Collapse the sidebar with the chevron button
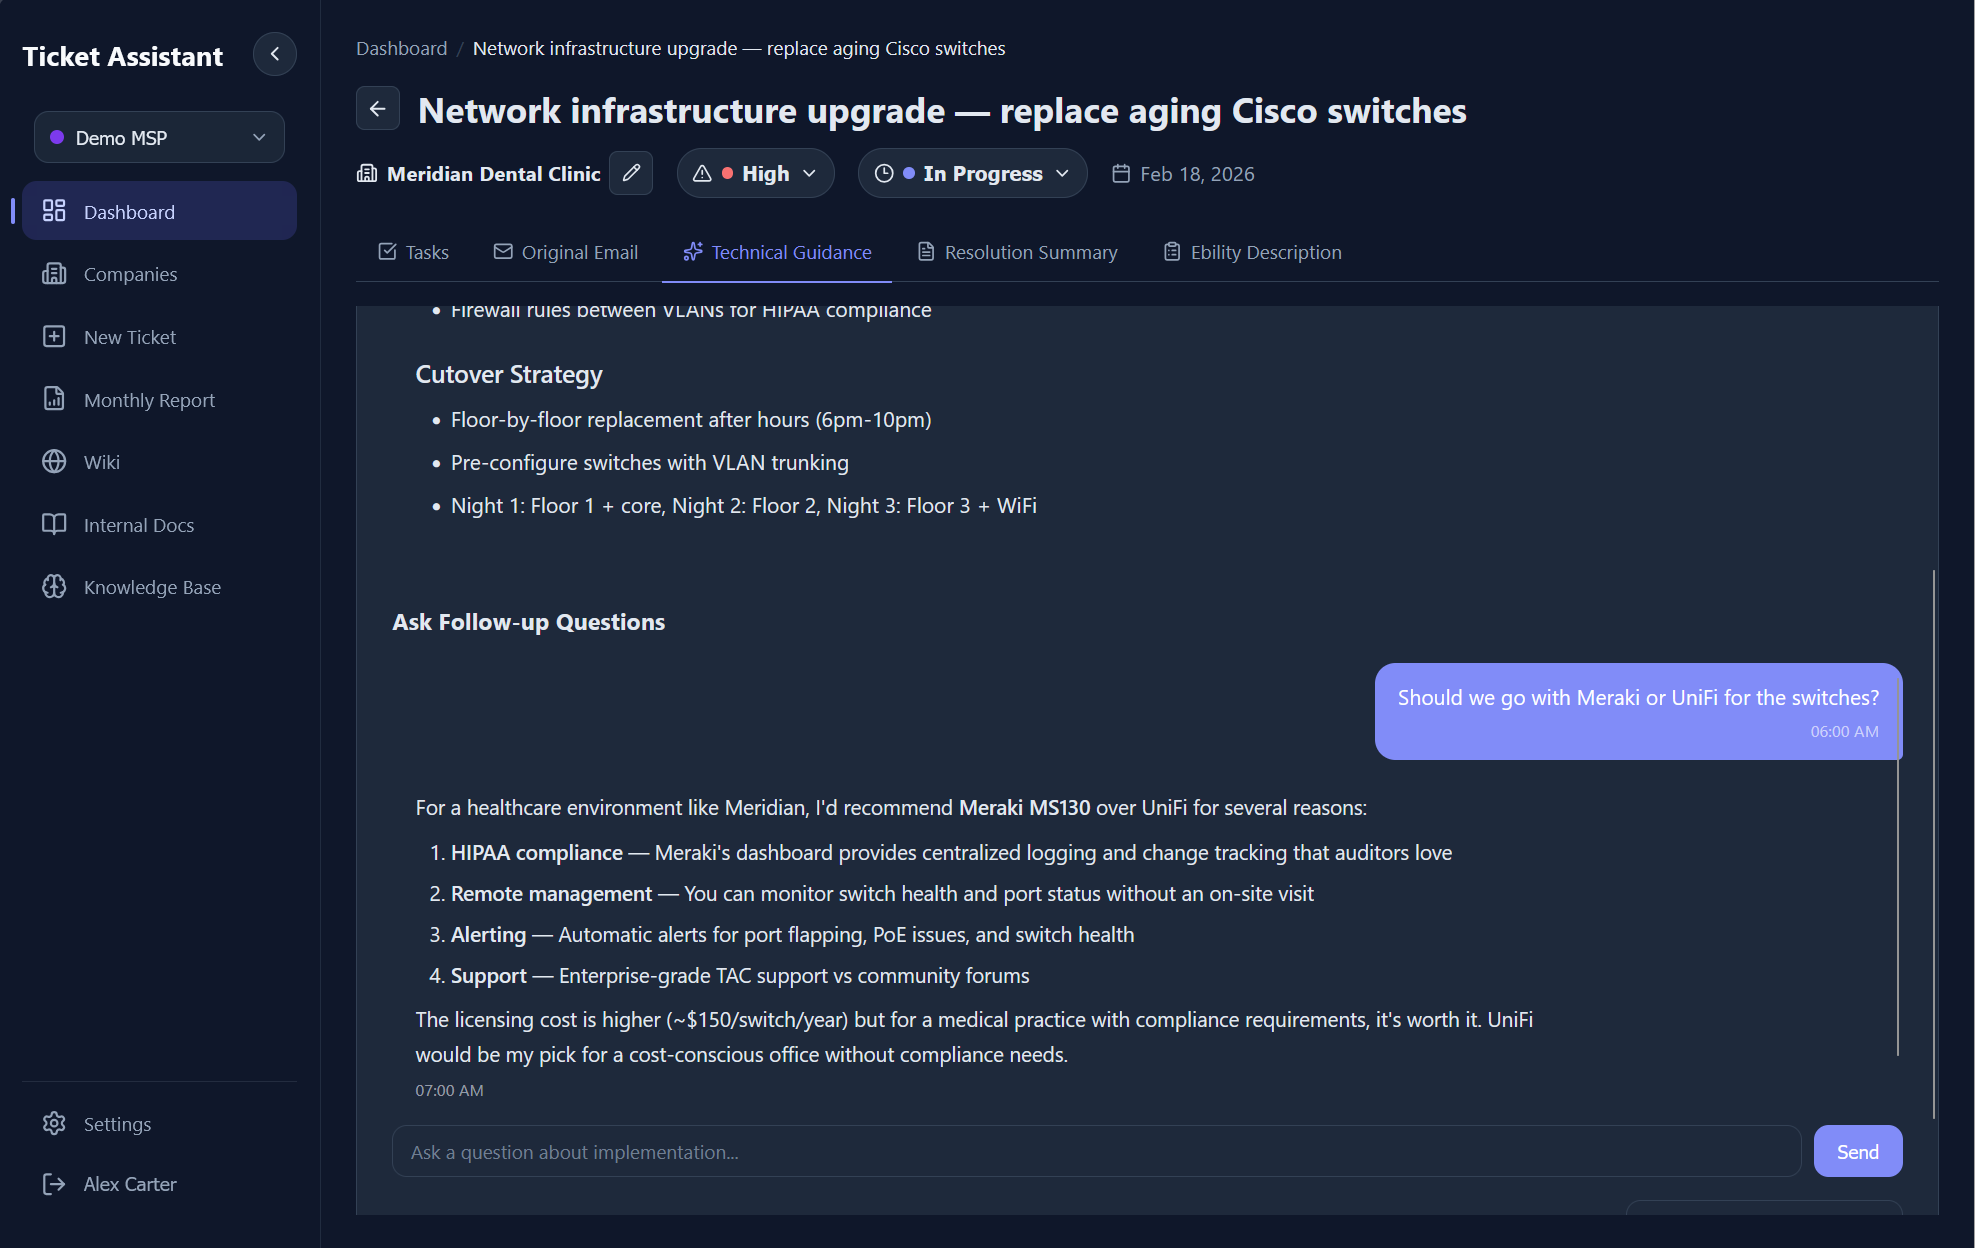Screen dimensions: 1975x1248 pos(274,54)
